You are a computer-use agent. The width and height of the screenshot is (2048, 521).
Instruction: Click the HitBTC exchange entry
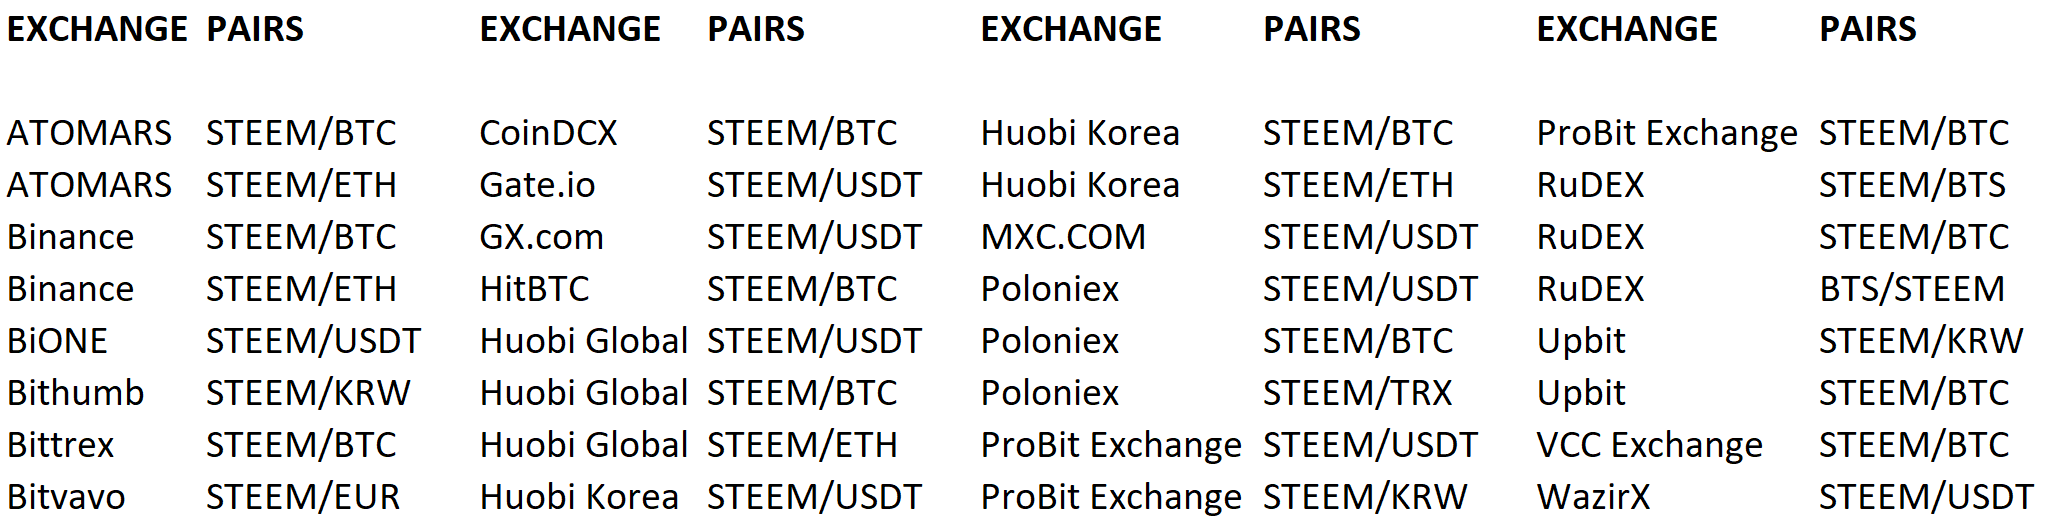tap(534, 289)
